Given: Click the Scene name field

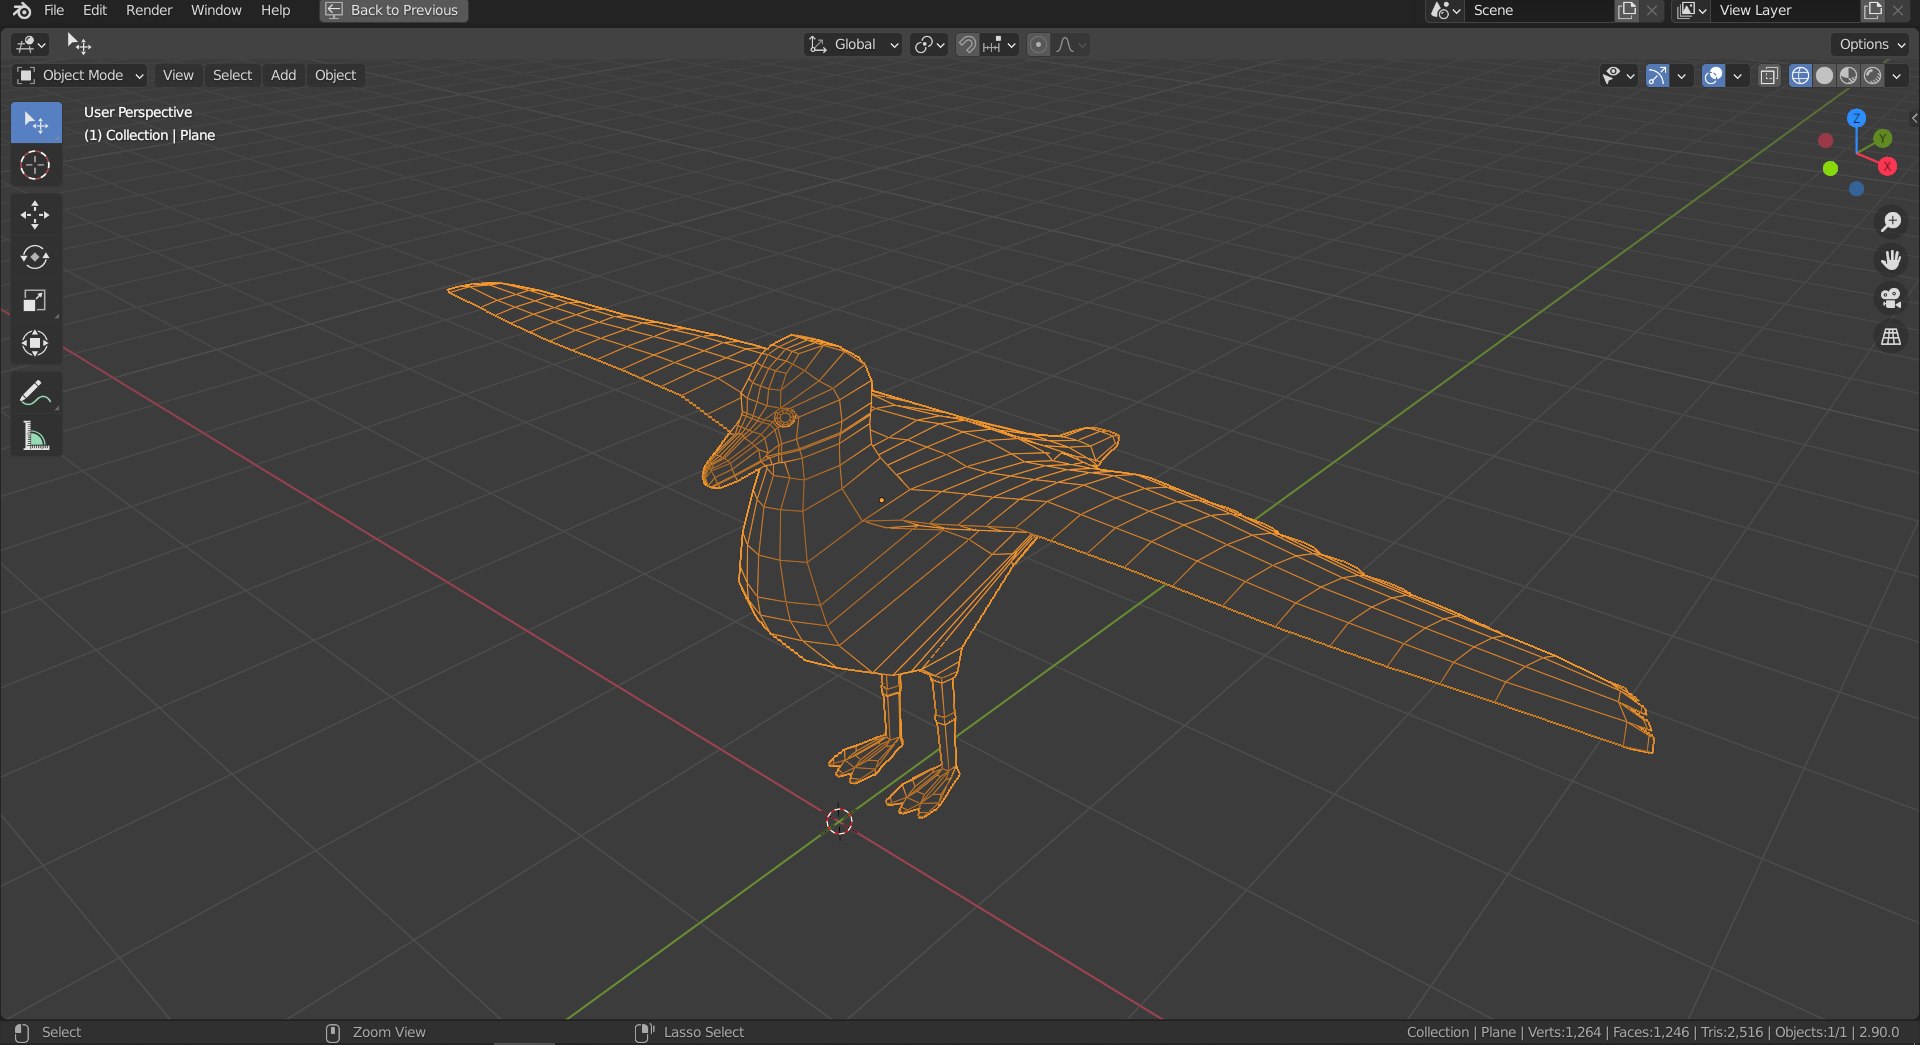Looking at the screenshot, I should [x=1538, y=10].
